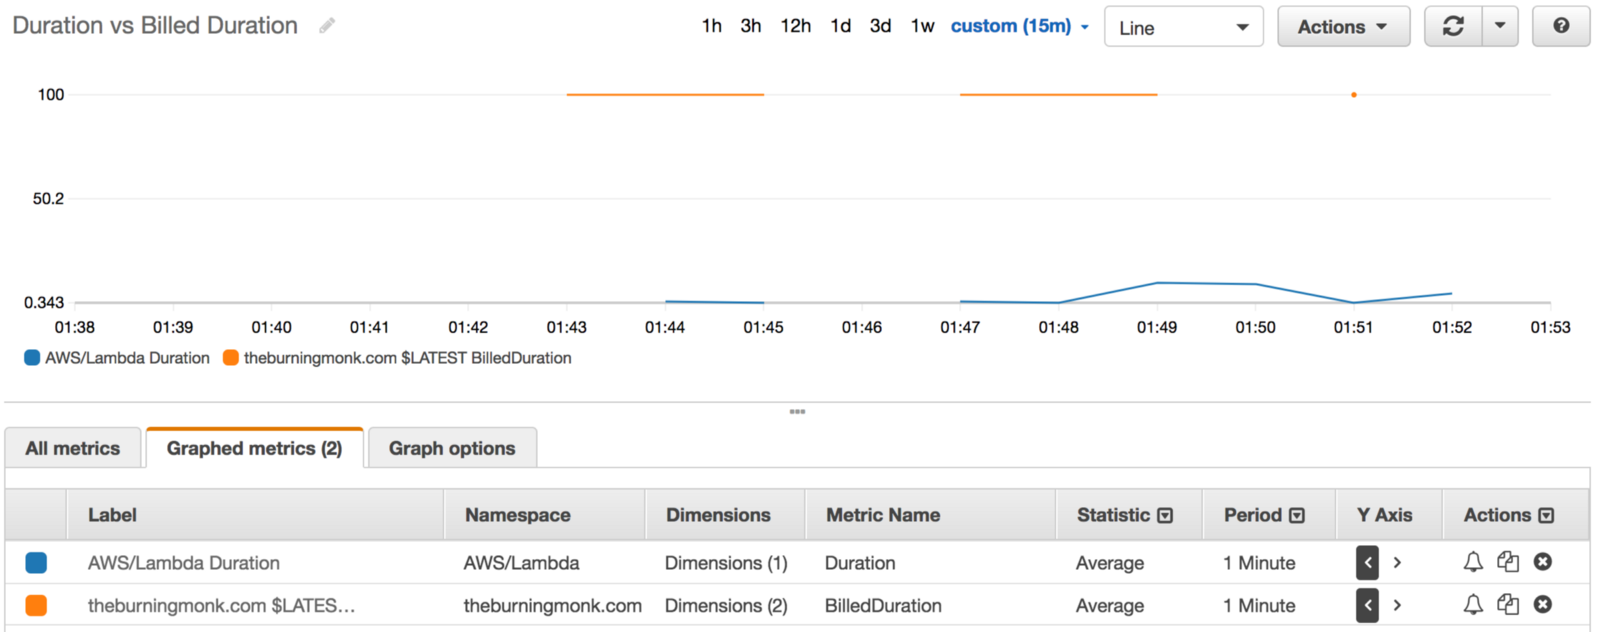This screenshot has height=632, width=1600.
Task: Create alarm for BilledDuration metric
Action: coord(1473,605)
